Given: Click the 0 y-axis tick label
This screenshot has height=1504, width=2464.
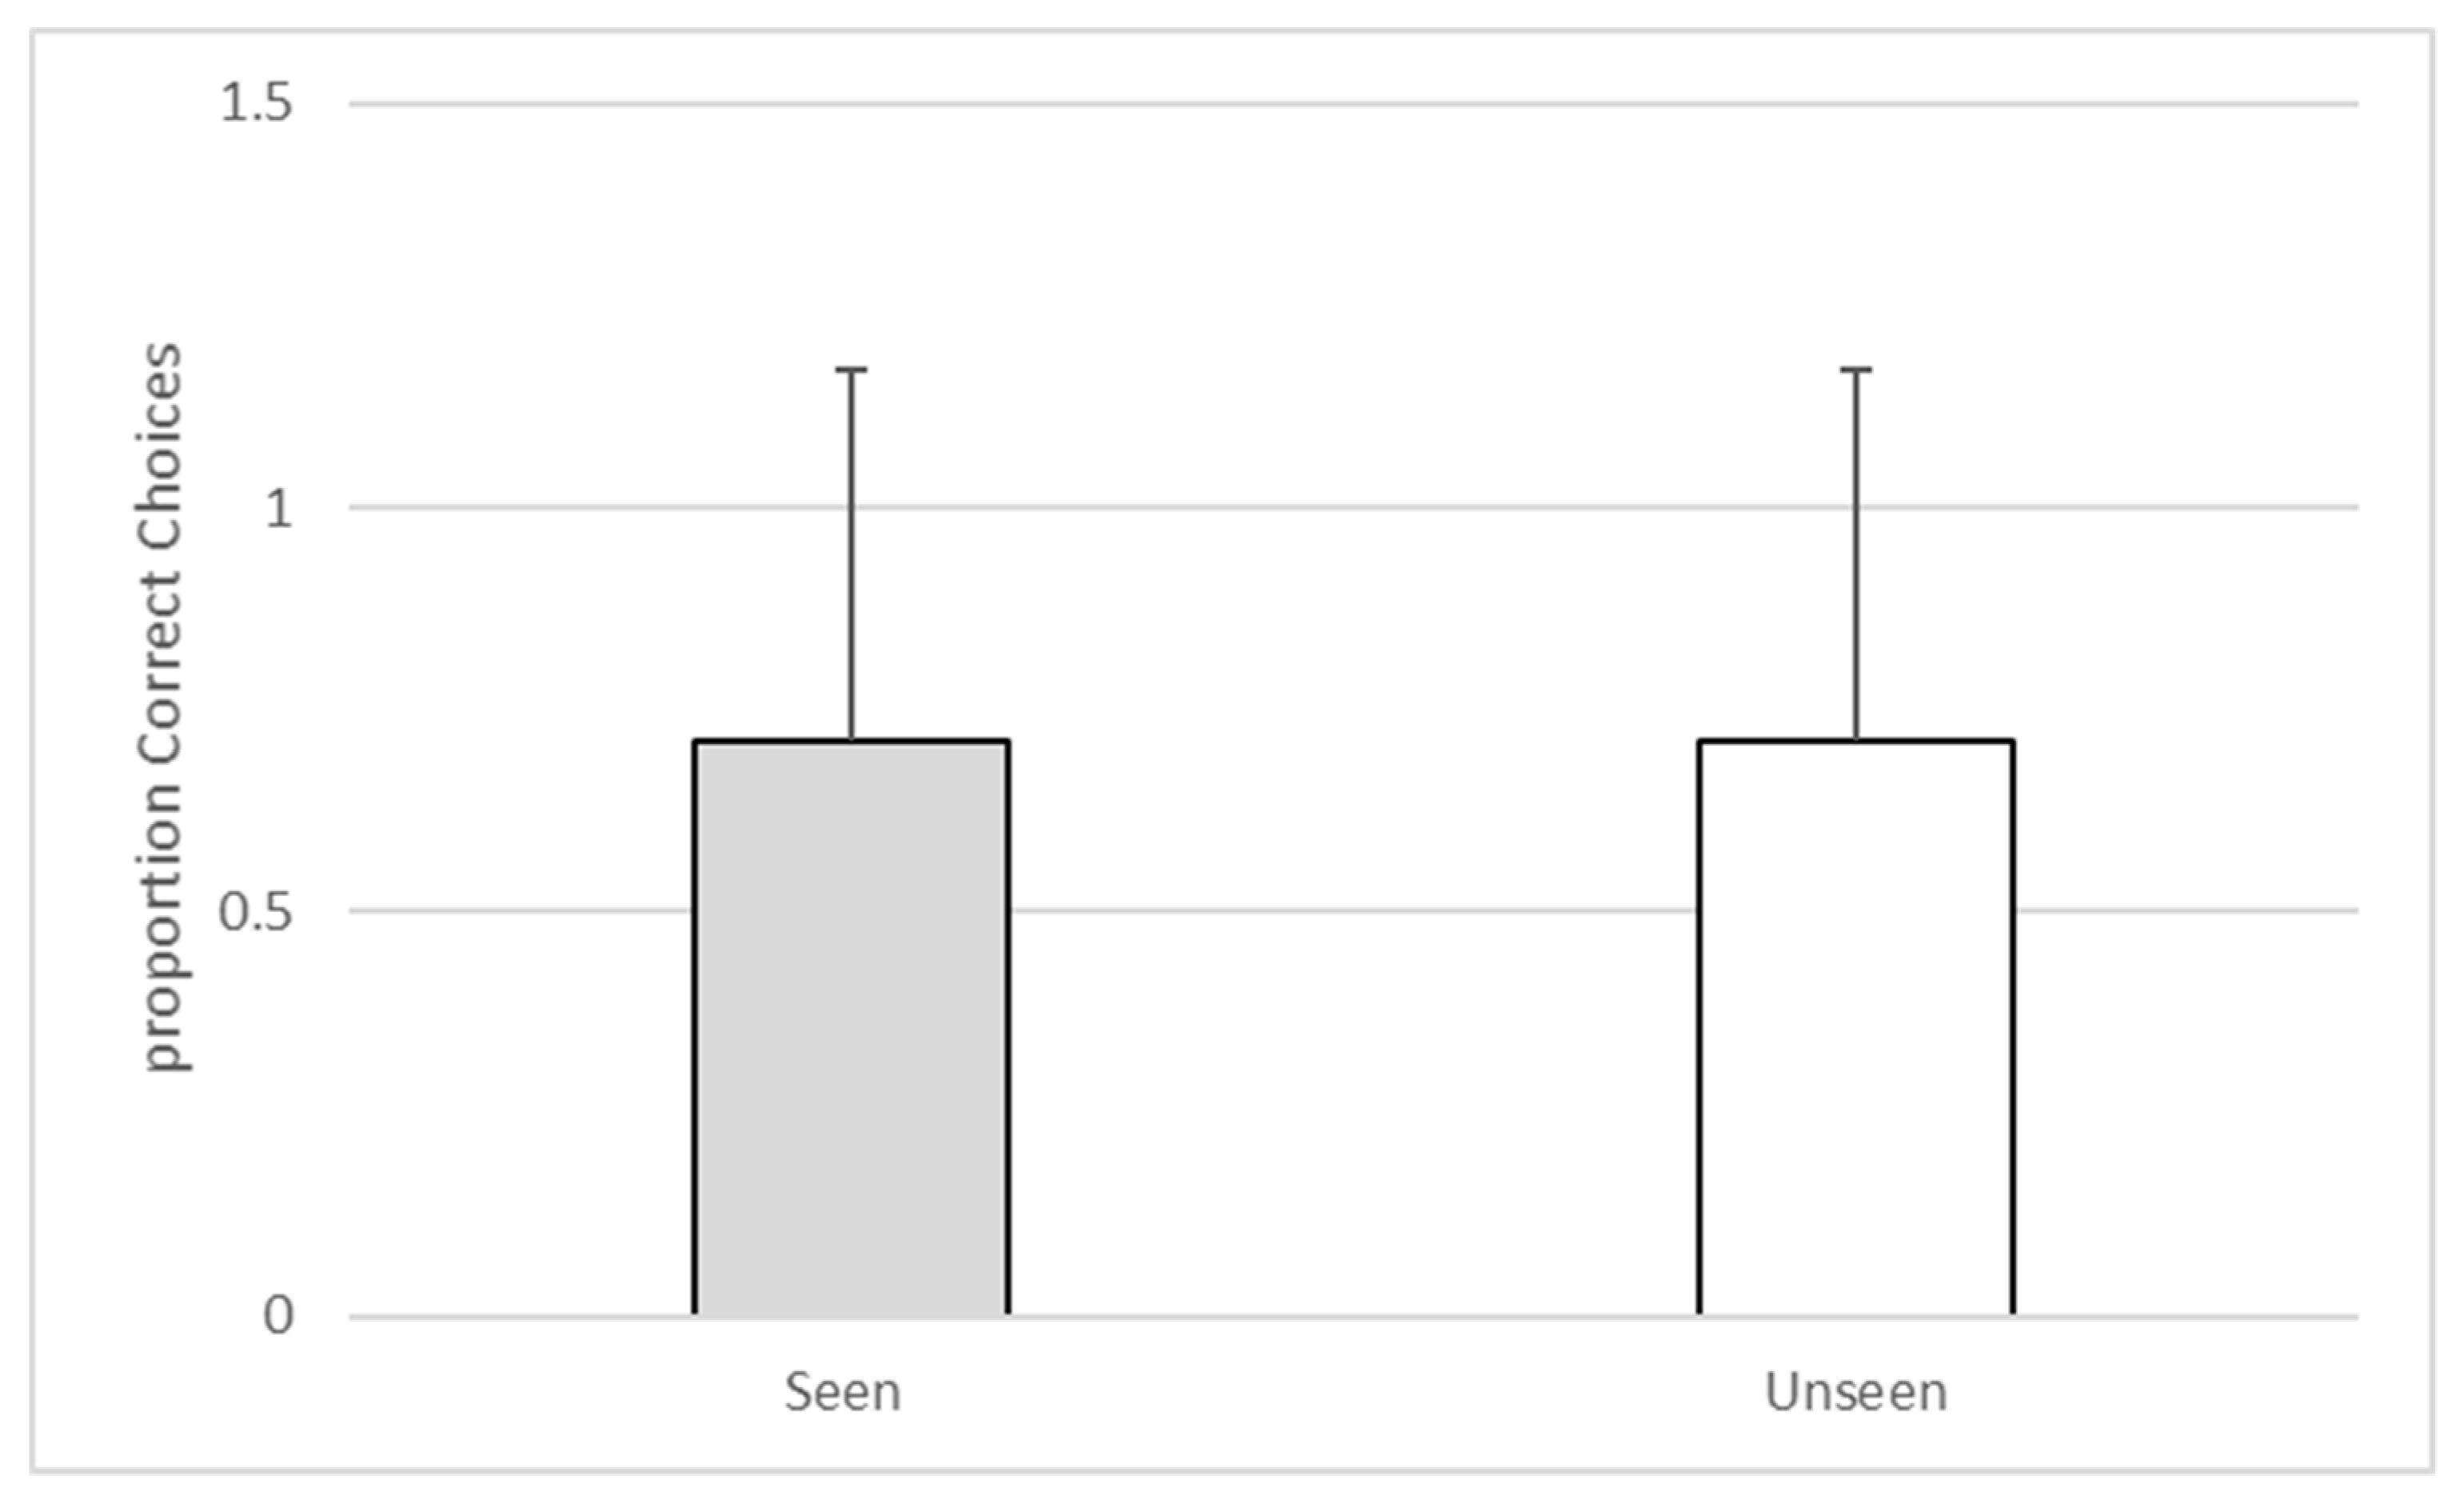Looking at the screenshot, I should coord(278,1316).
